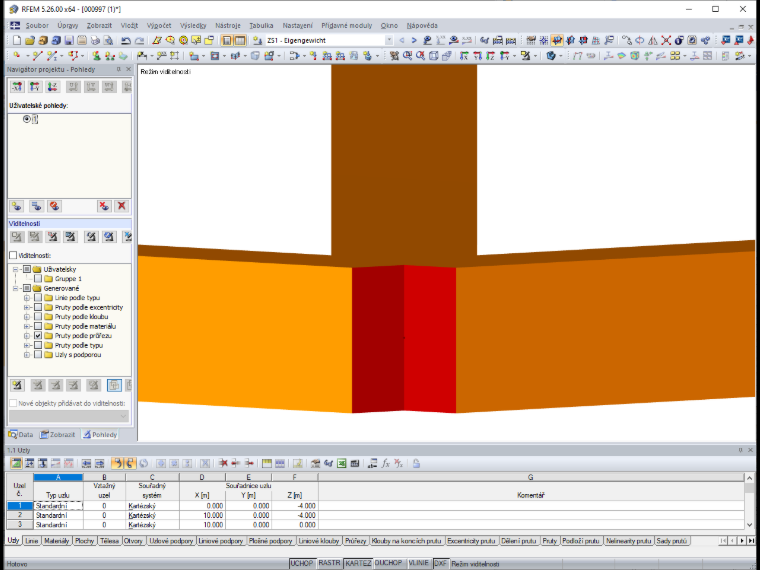Click the Excel export icon in table toolbar
This screenshot has width=760, height=570.
[x=342, y=463]
